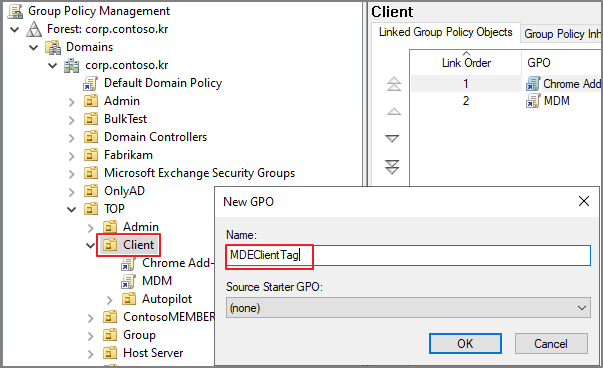Expand the Autopilot OU
Screen dimensions: 603x368
110,300
